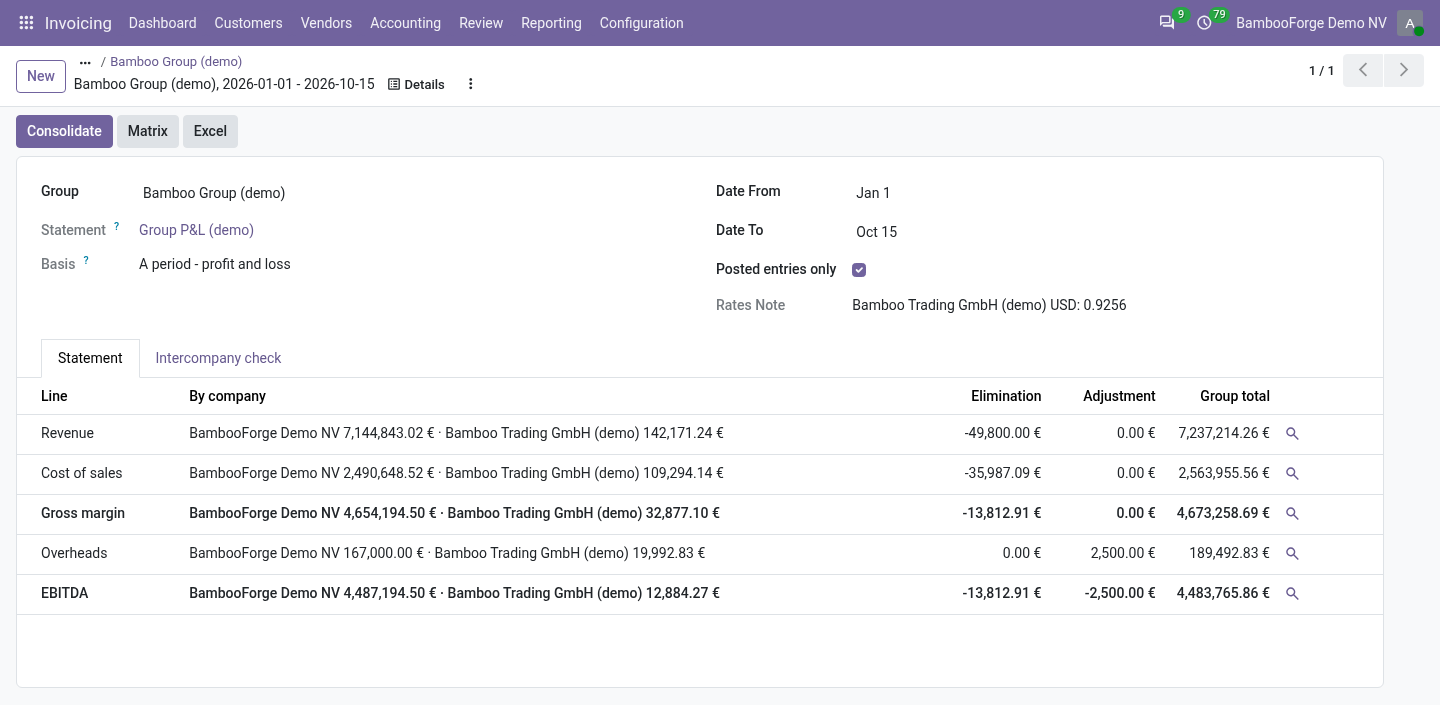
Task: Open the record actions kebab menu
Action: coord(471,84)
